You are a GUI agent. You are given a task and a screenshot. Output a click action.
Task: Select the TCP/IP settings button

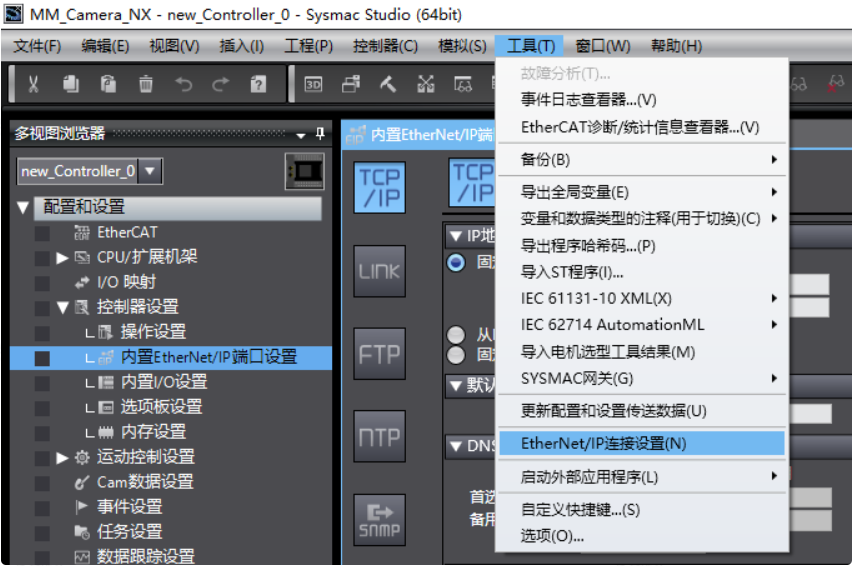380,187
